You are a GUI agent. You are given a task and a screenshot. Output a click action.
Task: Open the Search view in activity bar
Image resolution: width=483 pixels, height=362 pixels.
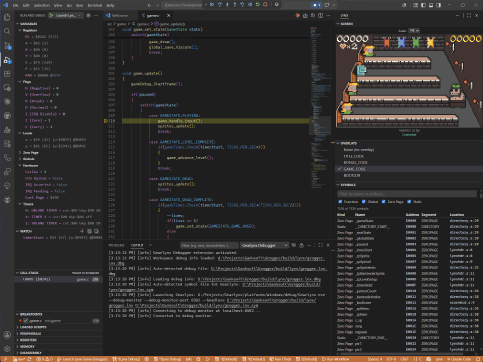(7, 31)
